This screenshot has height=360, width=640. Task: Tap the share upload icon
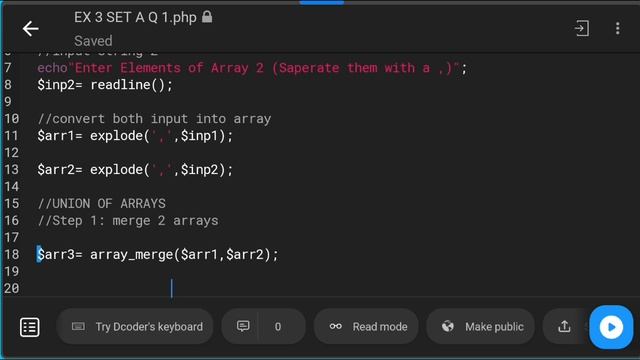(564, 327)
